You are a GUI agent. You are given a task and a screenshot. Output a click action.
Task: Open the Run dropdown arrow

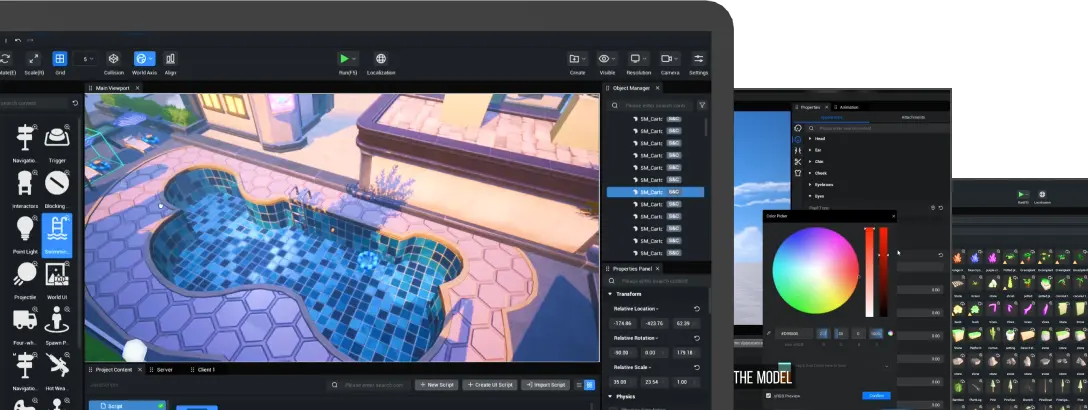pos(355,59)
